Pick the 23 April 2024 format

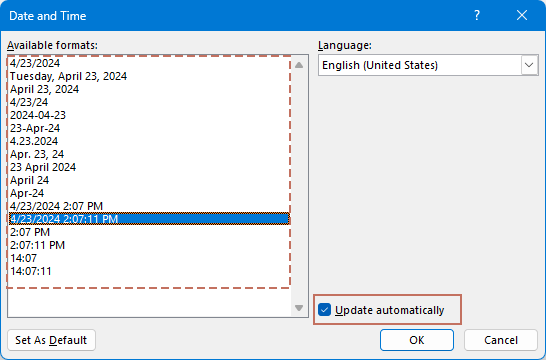tap(43, 167)
